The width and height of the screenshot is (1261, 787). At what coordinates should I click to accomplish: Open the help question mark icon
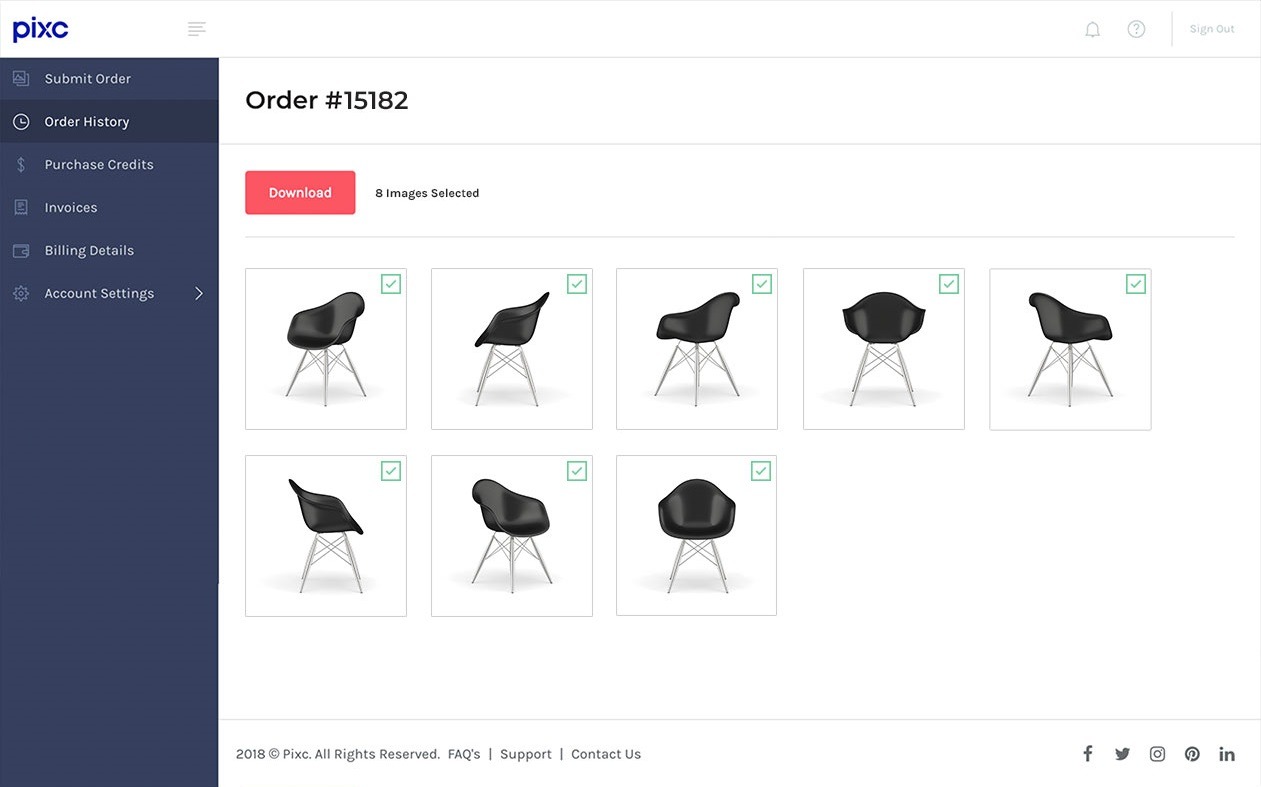(x=1136, y=29)
